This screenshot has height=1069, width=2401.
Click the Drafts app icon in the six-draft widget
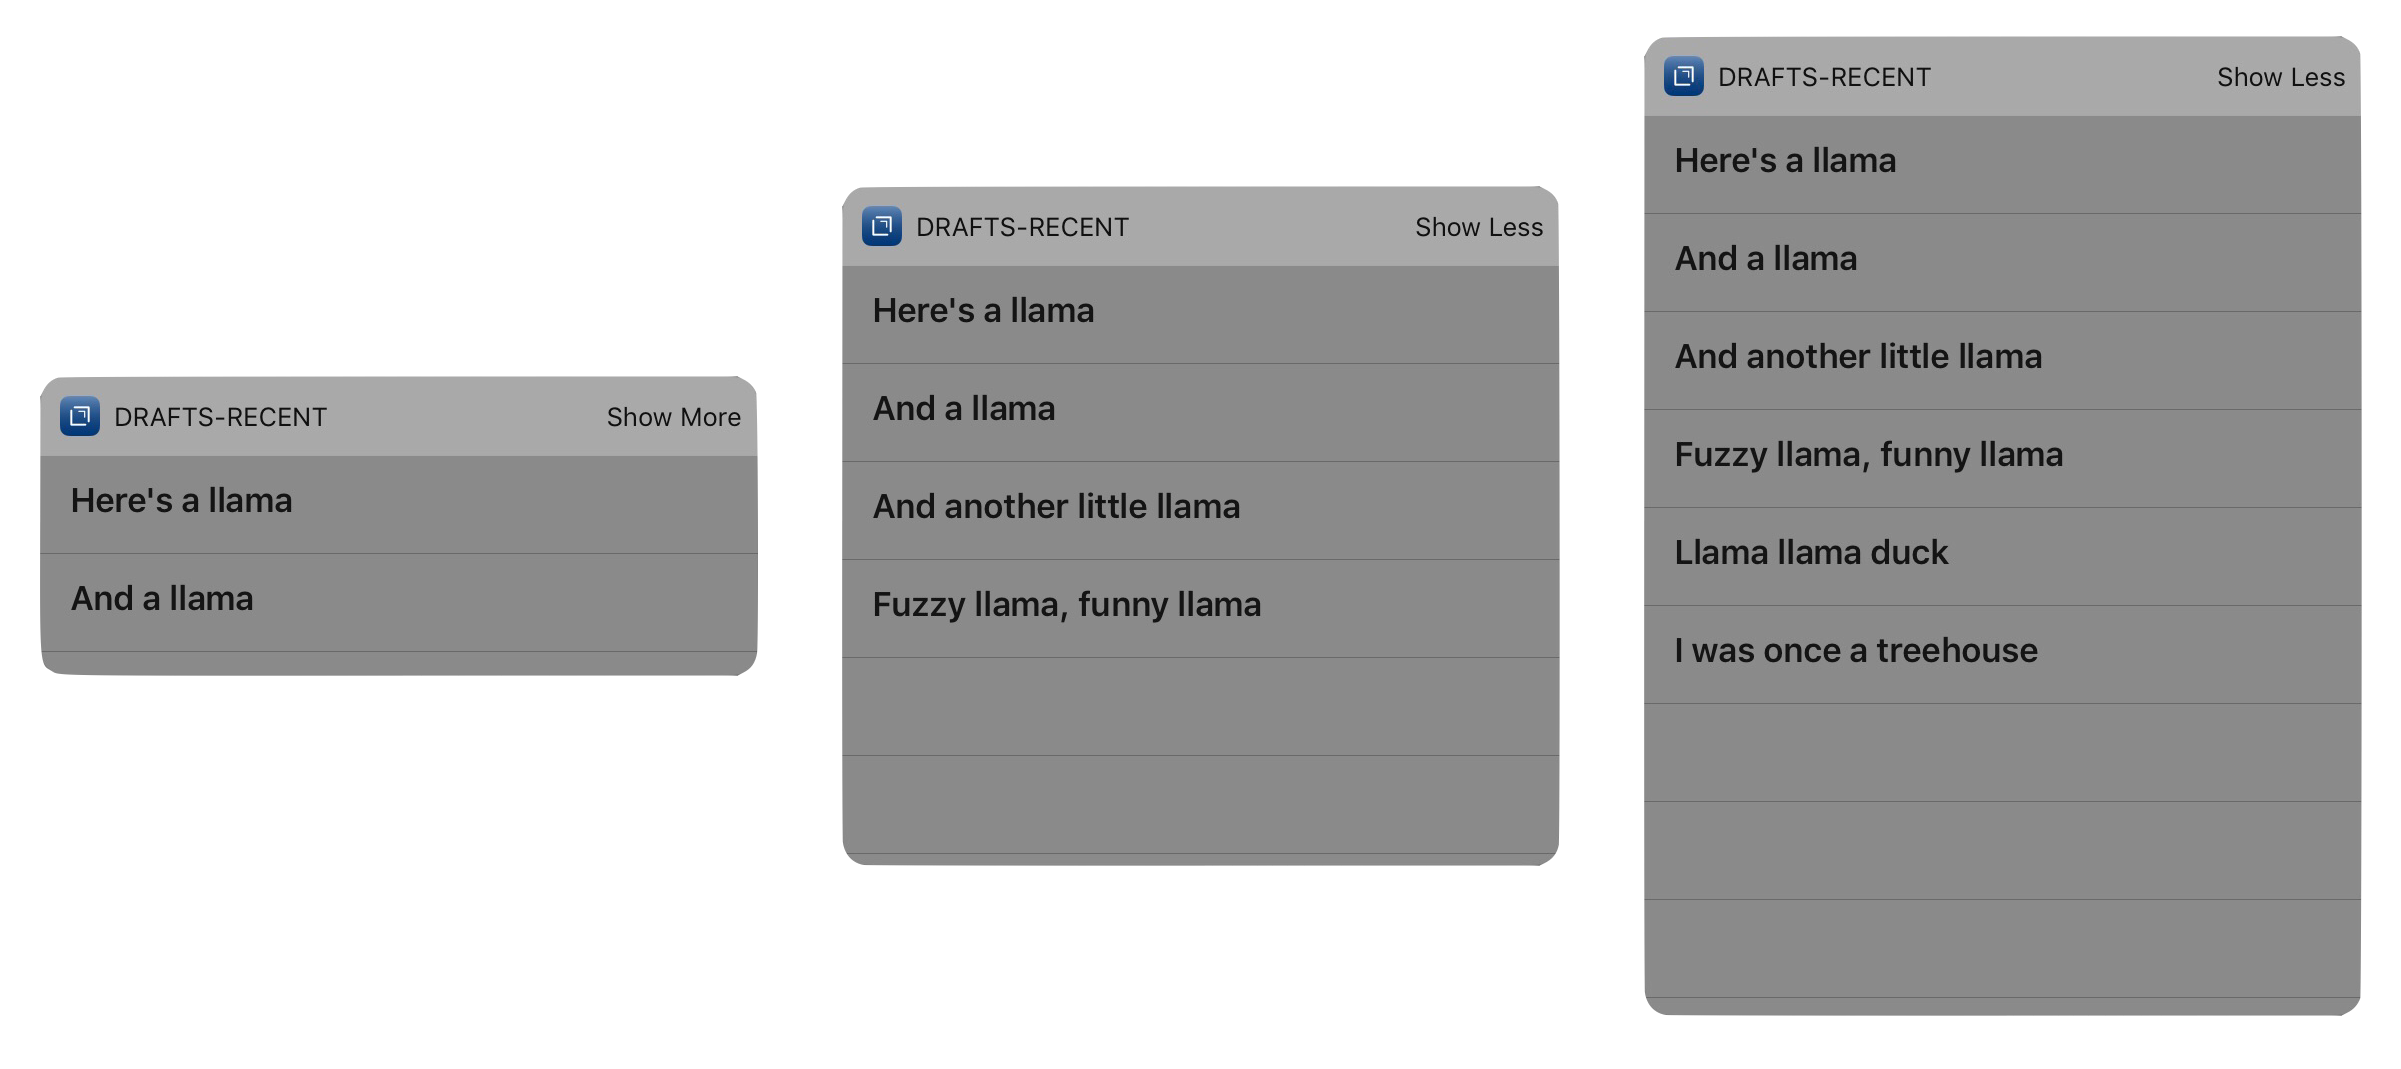point(1684,77)
